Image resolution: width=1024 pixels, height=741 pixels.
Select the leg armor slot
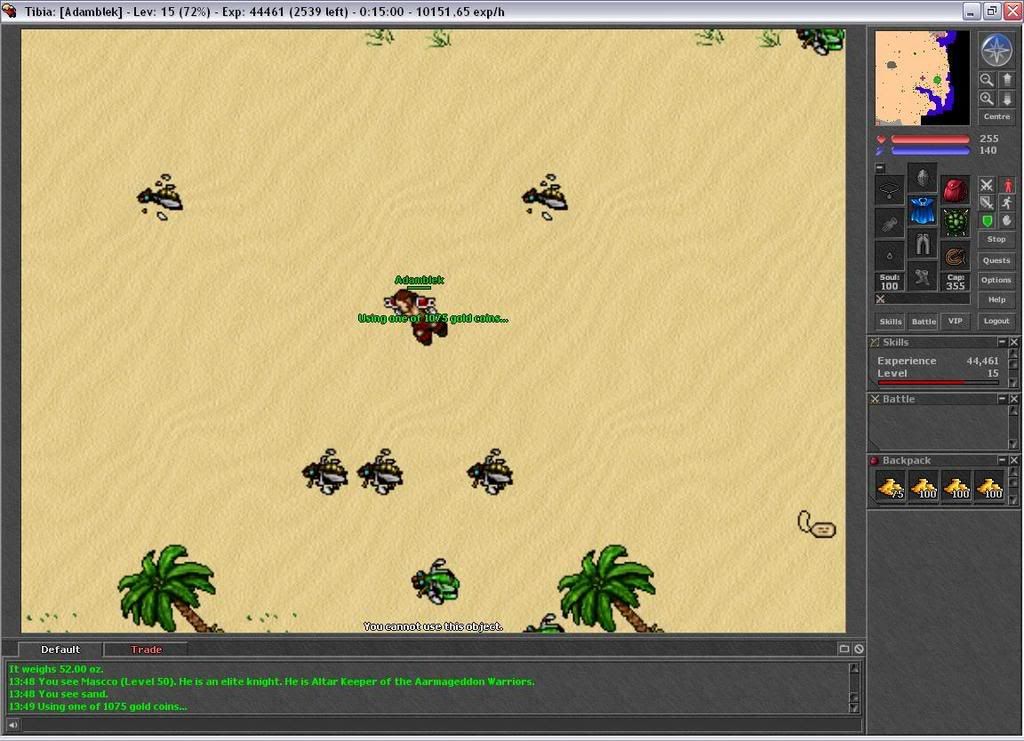click(x=922, y=244)
